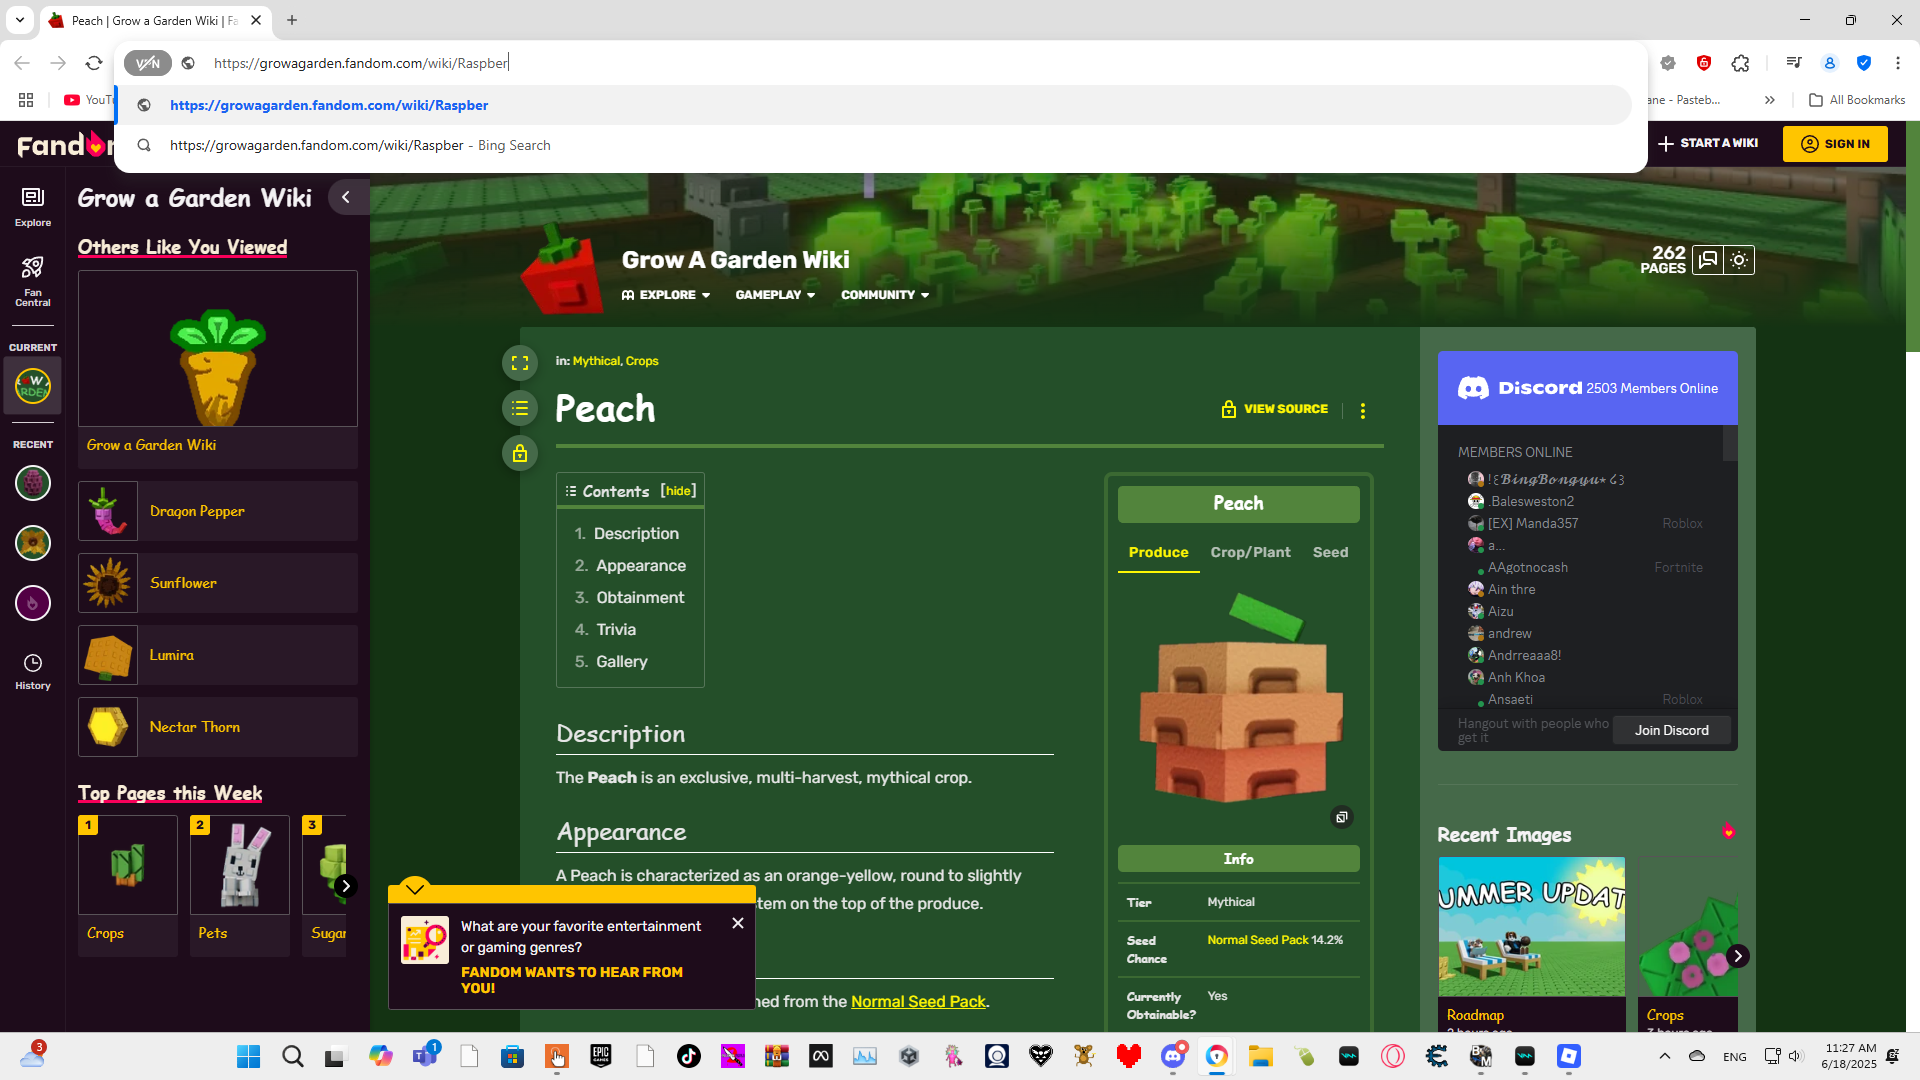Open the table of contents floating icon

(x=520, y=408)
